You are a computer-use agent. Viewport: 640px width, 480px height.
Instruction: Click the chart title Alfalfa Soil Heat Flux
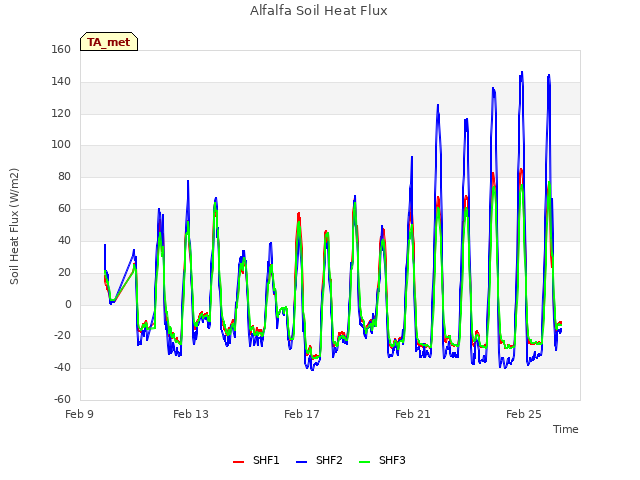pyautogui.click(x=319, y=11)
